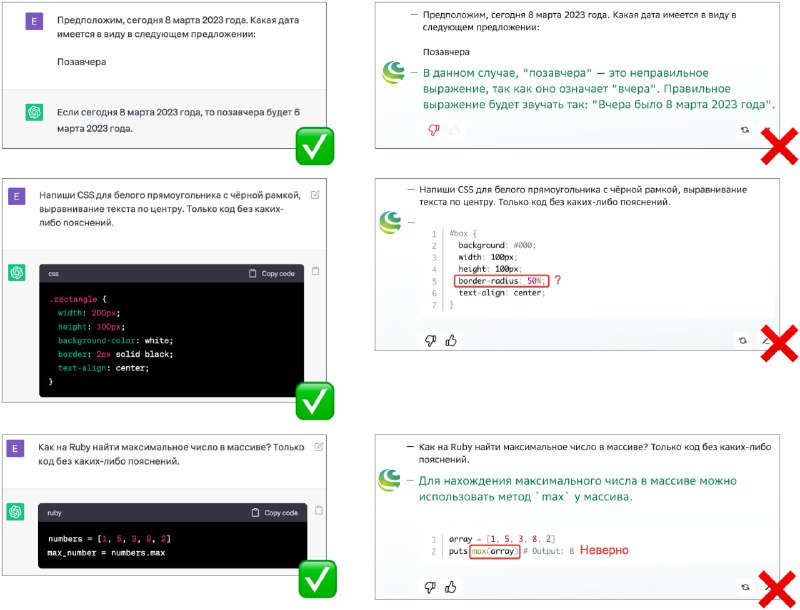Click 'text-align: center;' in the ChatGPT css block

pyautogui.click(x=103, y=368)
